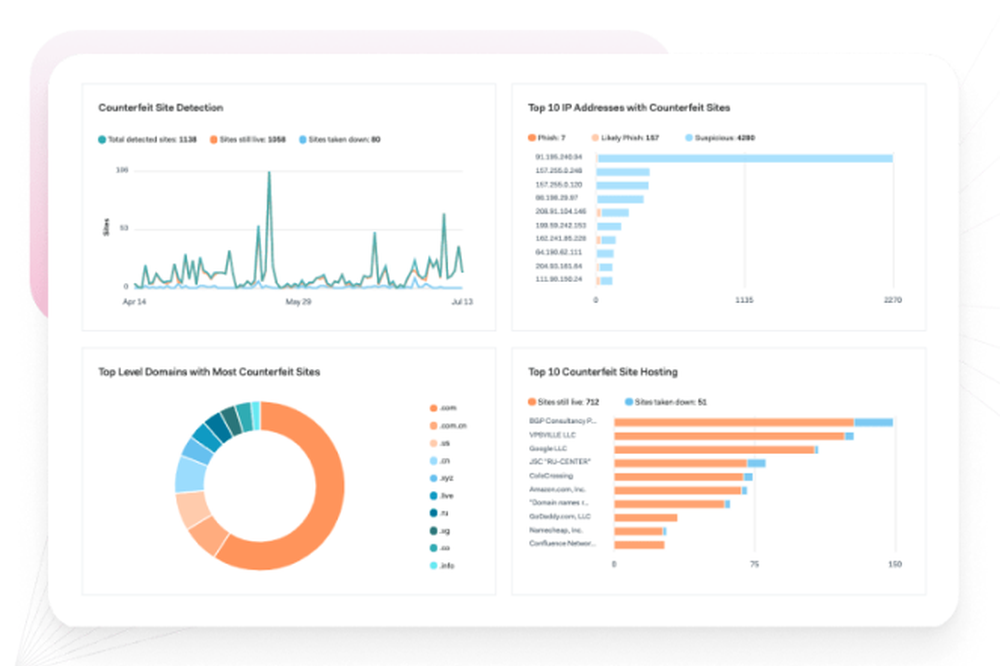Click the 2270 axis value
The height and width of the screenshot is (666, 1000).
tap(893, 300)
